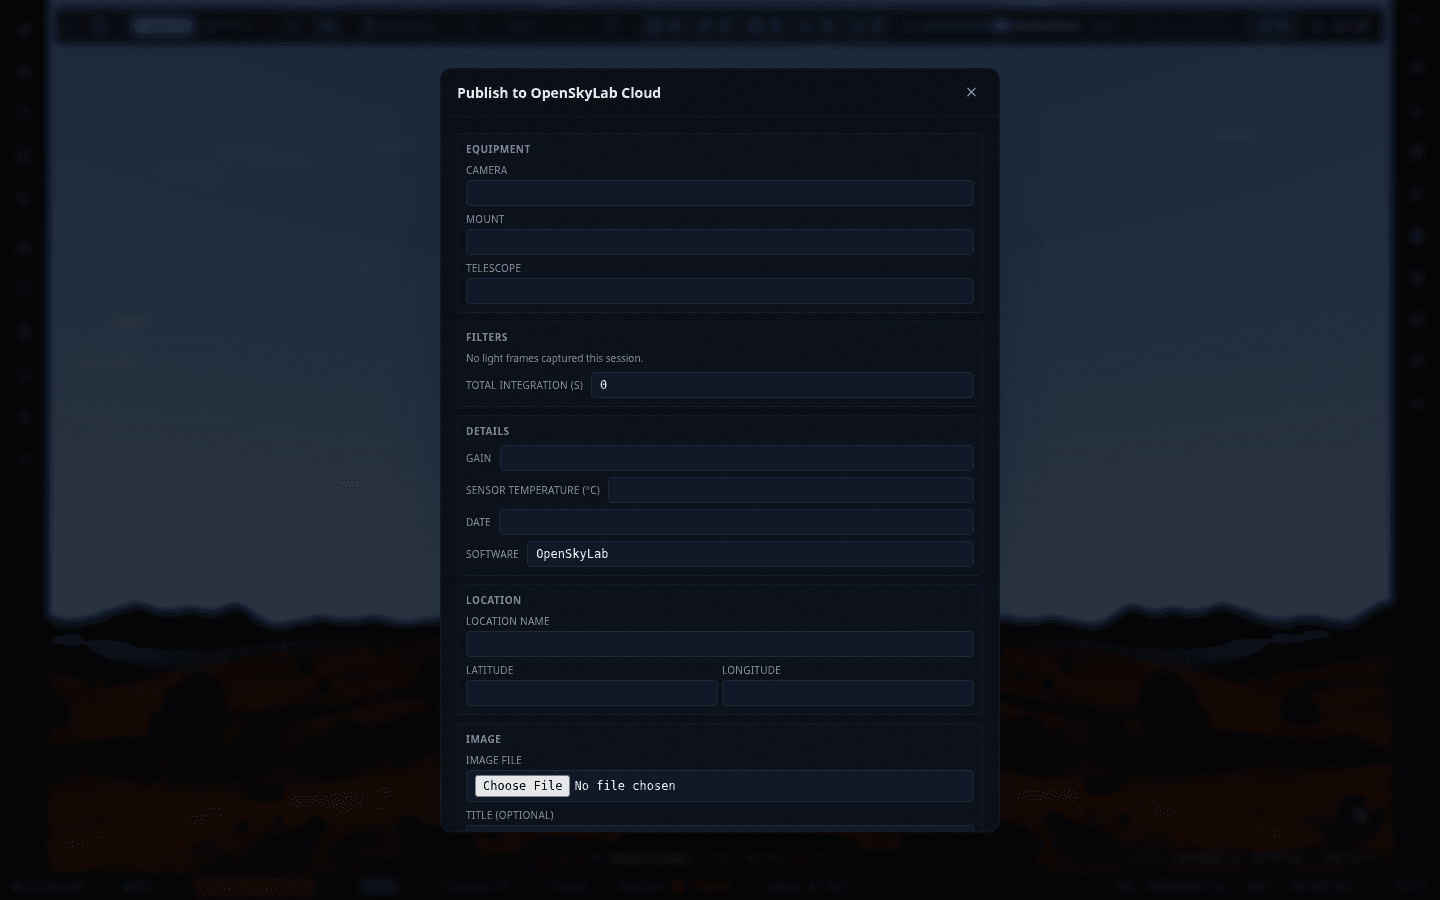Click the FILTERS section heading
Image resolution: width=1440 pixels, height=900 pixels.
pos(487,337)
